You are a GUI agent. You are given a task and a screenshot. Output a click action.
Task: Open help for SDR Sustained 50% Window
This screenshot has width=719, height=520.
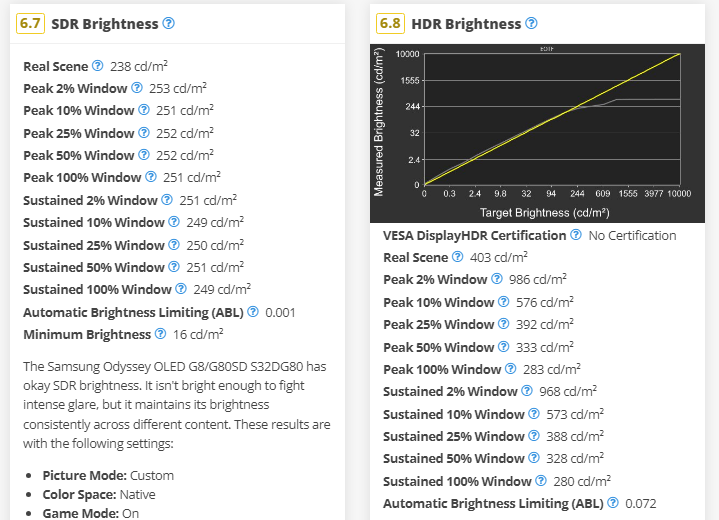(174, 266)
